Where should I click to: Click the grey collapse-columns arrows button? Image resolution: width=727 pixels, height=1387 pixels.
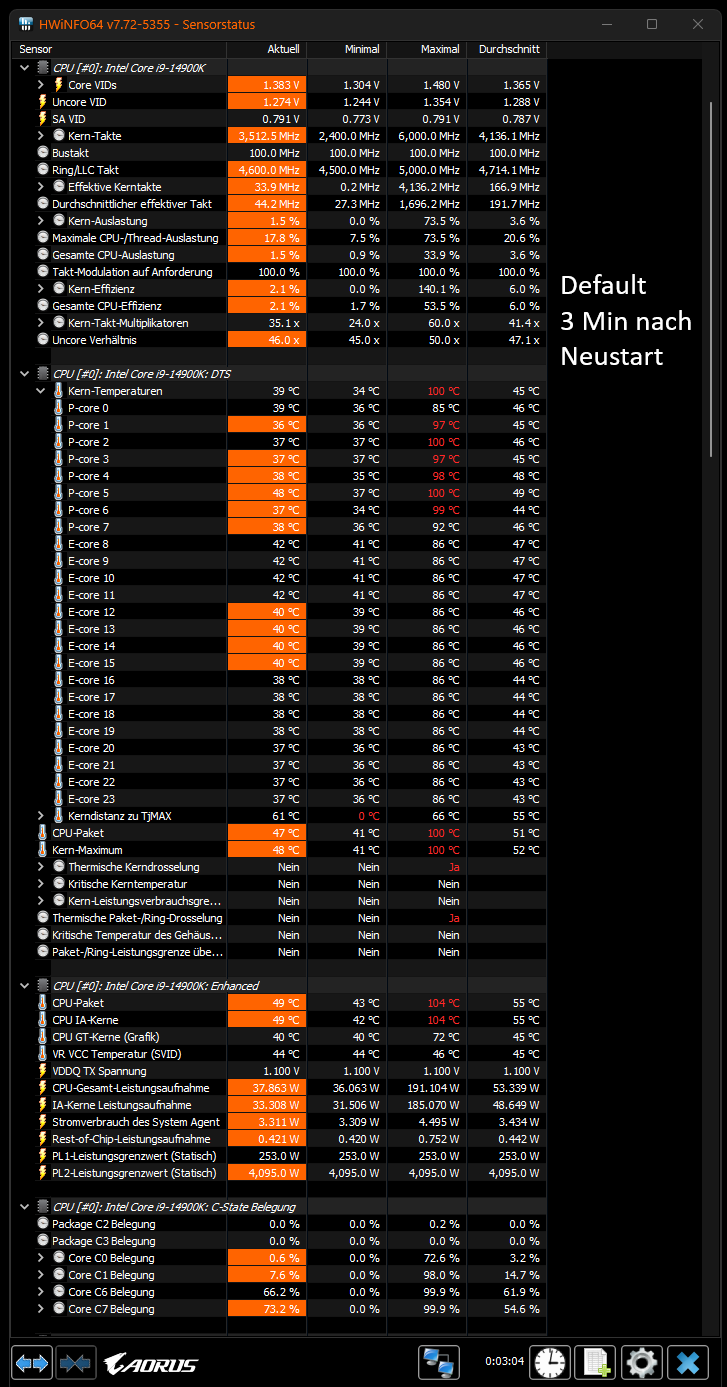point(75,1362)
